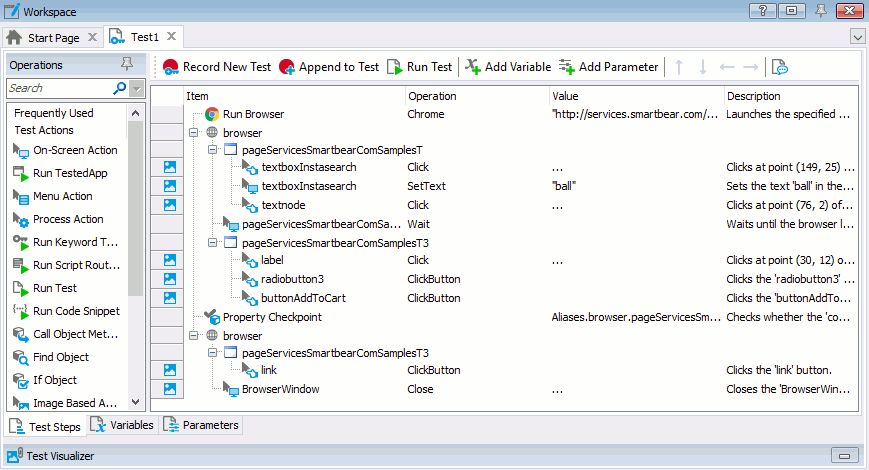This screenshot has height=470, width=869.
Task: Click the Record New Test icon
Action: coord(171,67)
